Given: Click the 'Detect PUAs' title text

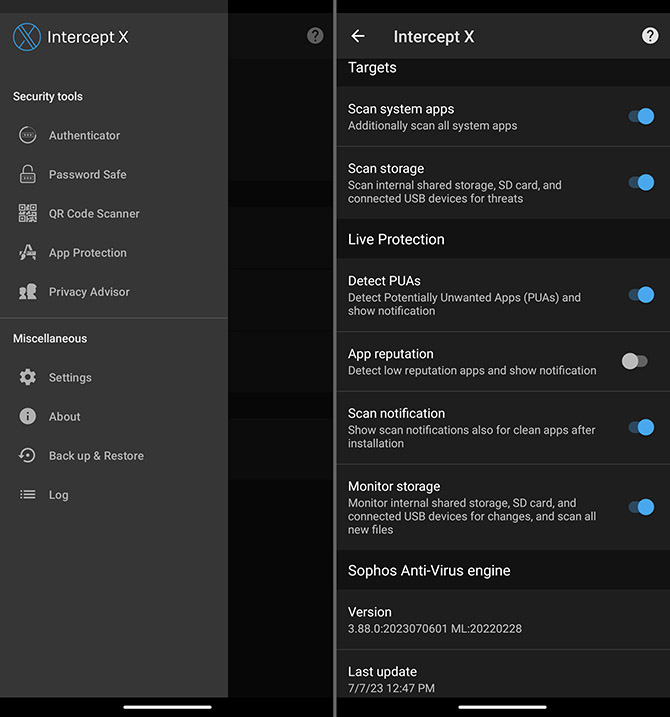Looking at the screenshot, I should (x=384, y=281).
